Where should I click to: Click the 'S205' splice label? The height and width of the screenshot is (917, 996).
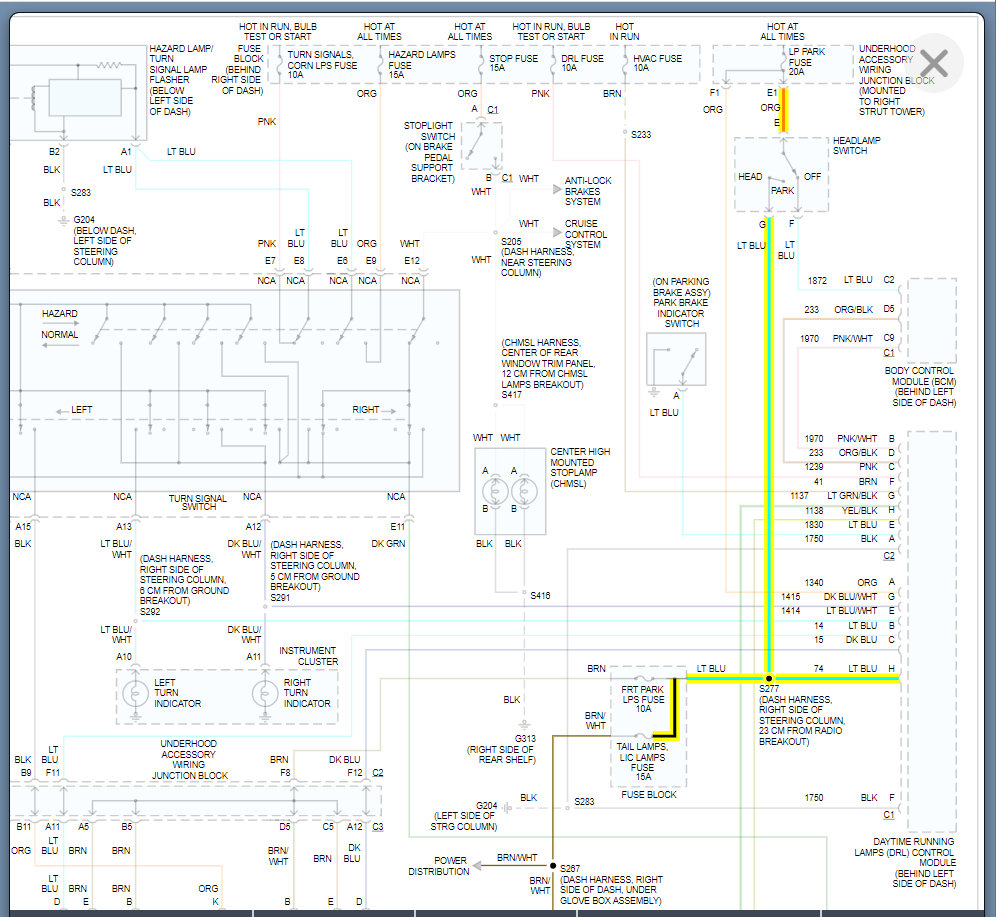point(511,241)
